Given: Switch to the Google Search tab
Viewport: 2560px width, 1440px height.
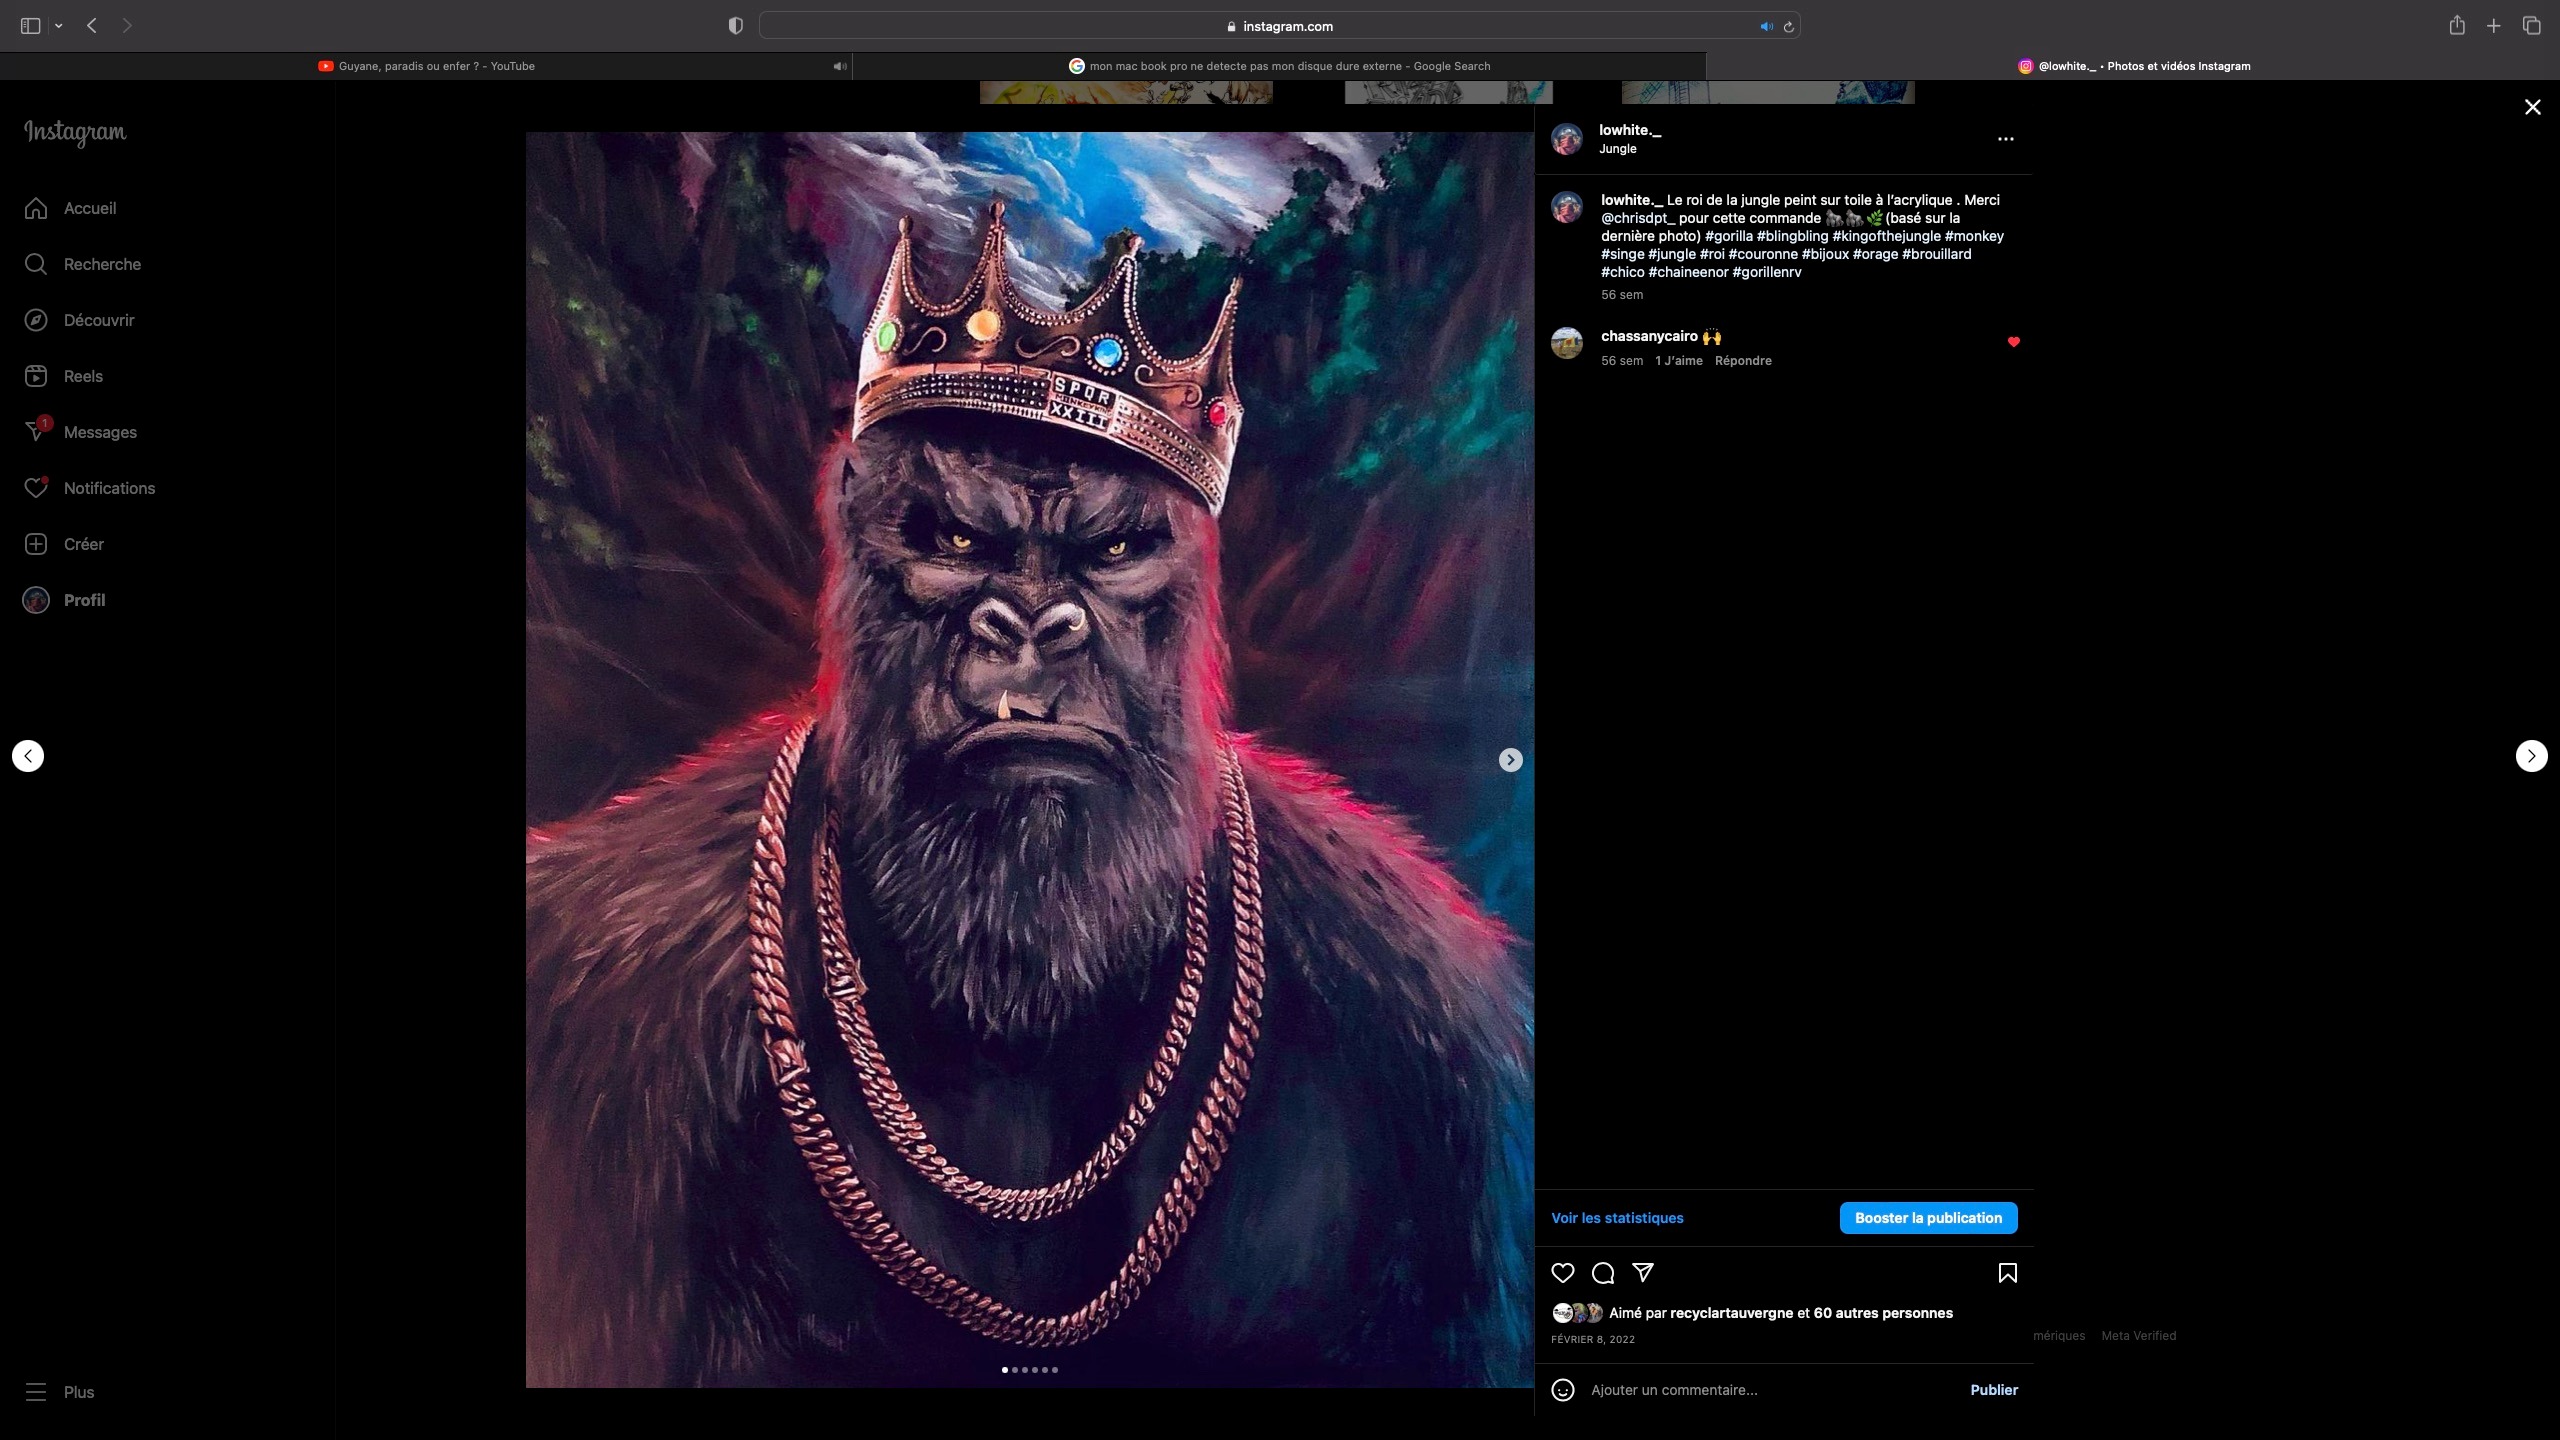Looking at the screenshot, I should click(x=1288, y=66).
